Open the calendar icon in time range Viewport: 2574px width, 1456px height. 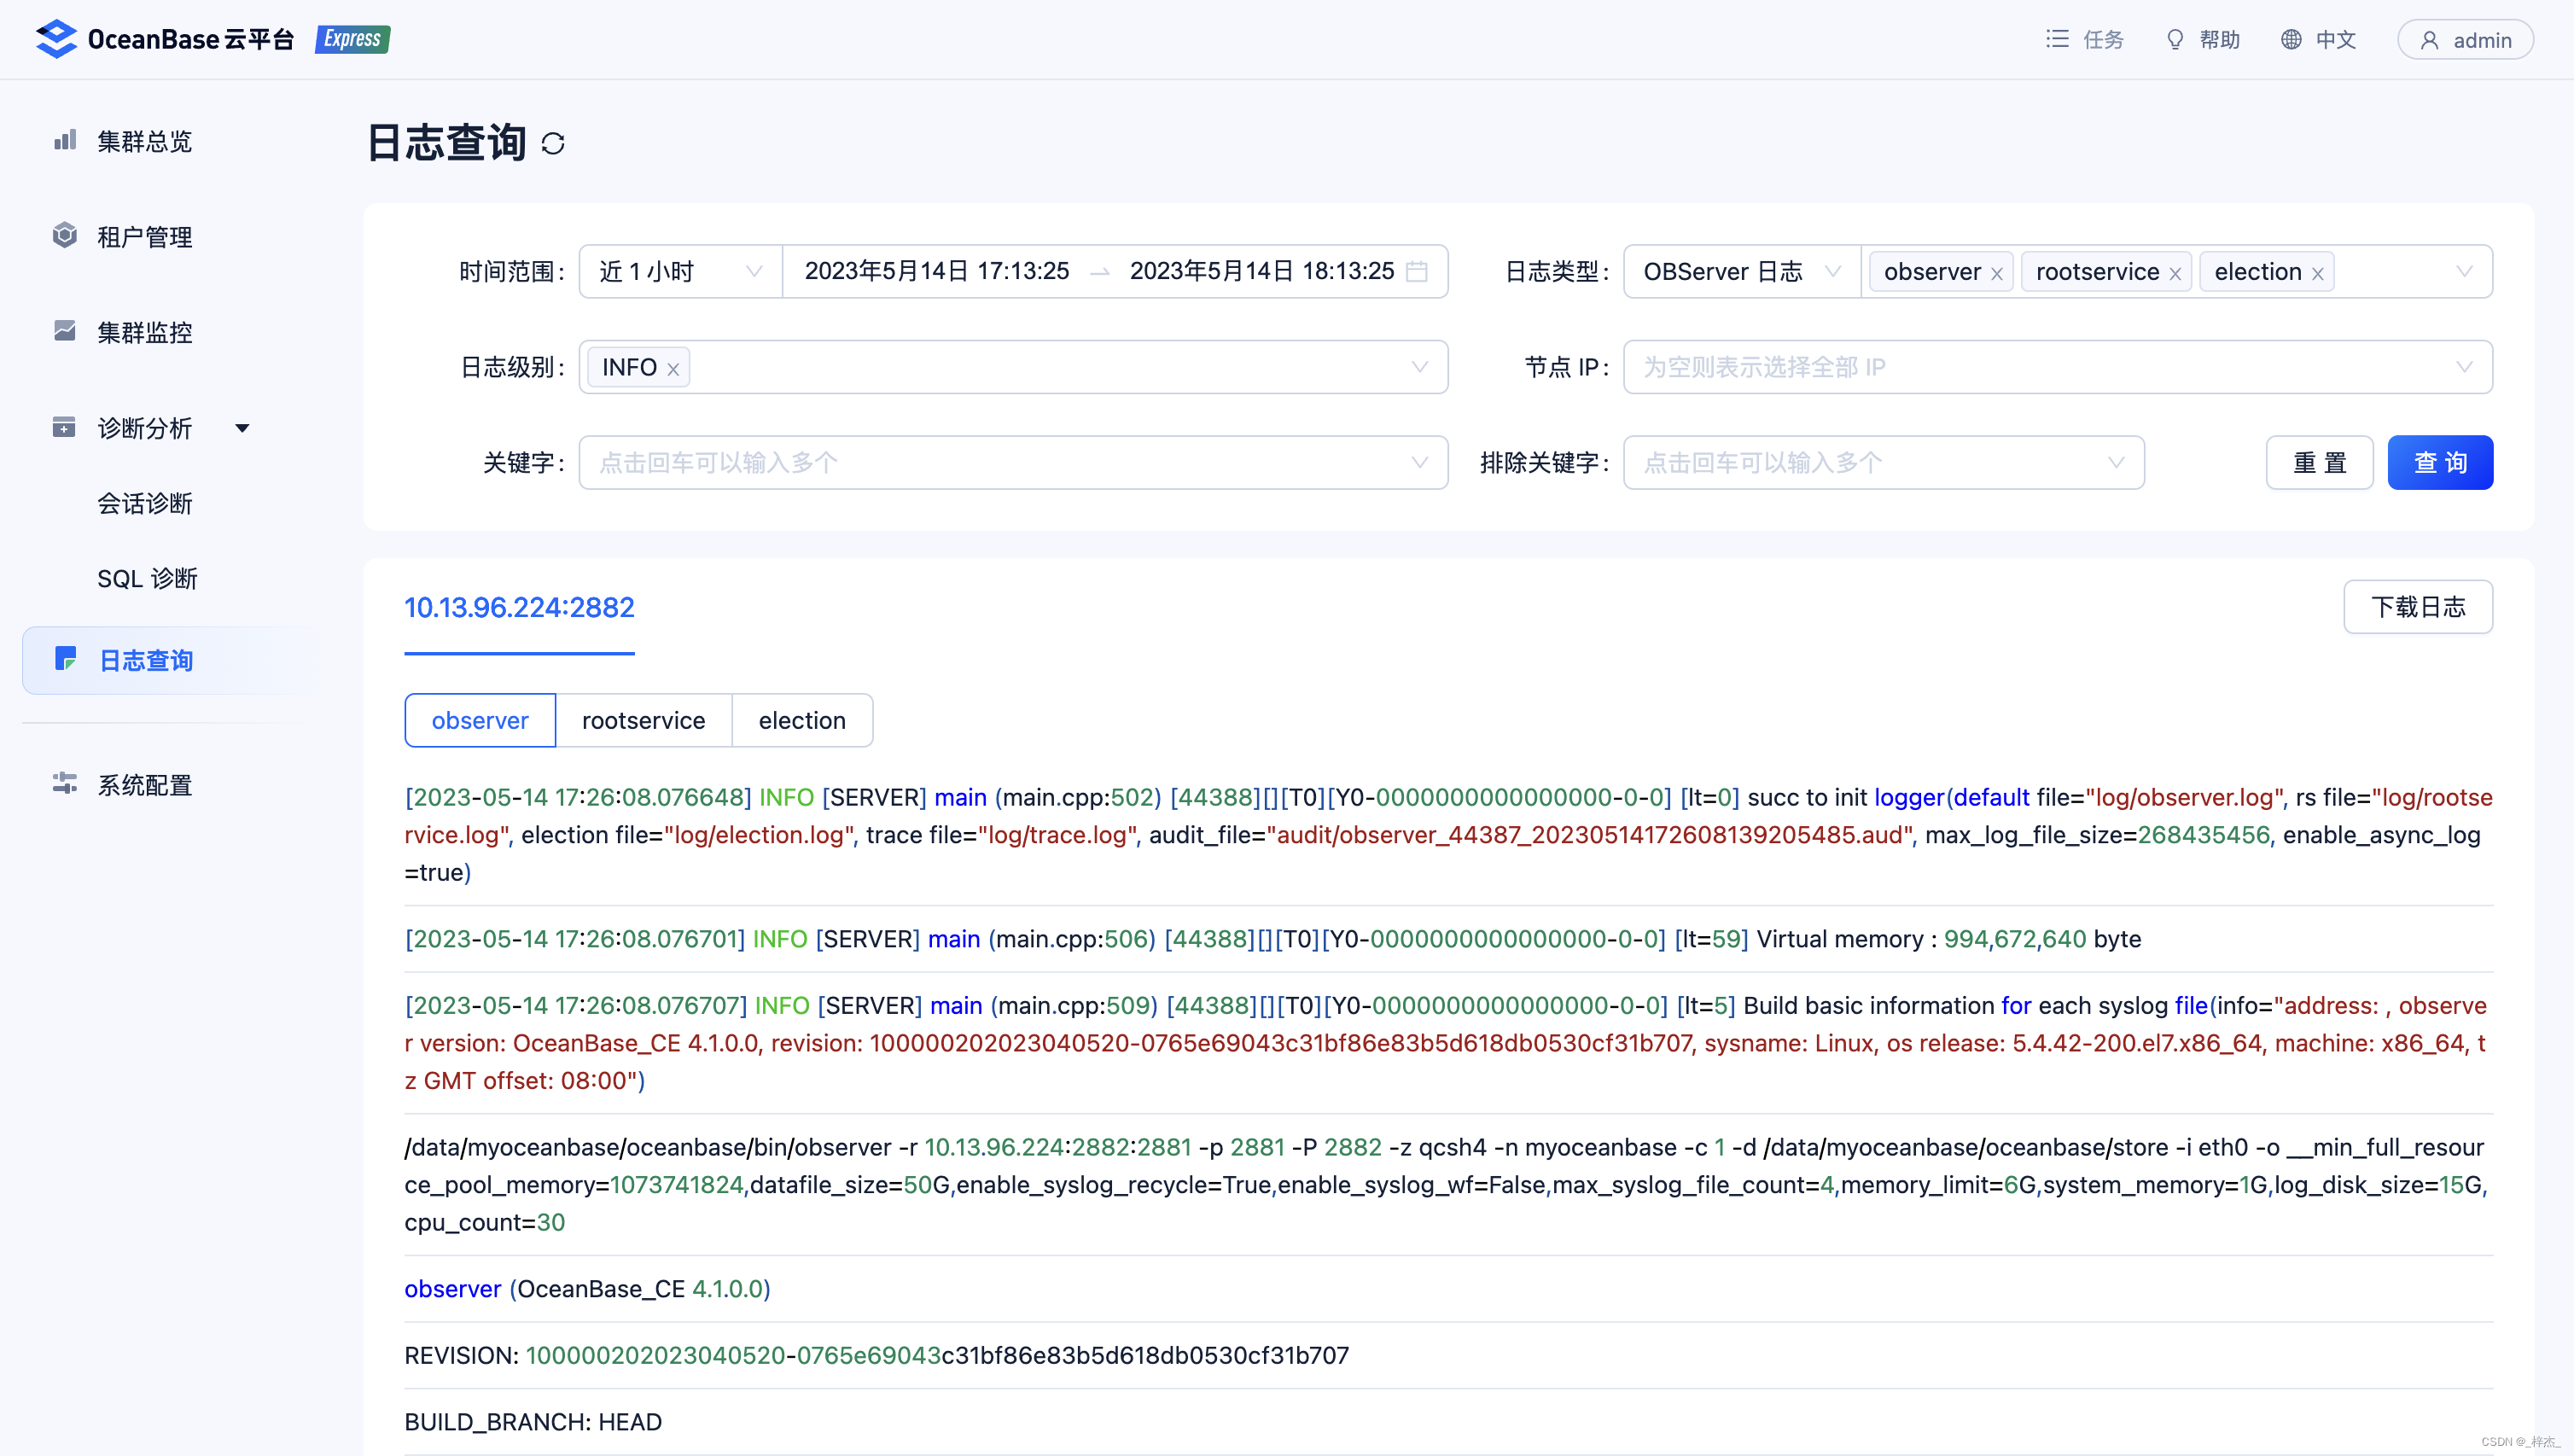(1417, 271)
